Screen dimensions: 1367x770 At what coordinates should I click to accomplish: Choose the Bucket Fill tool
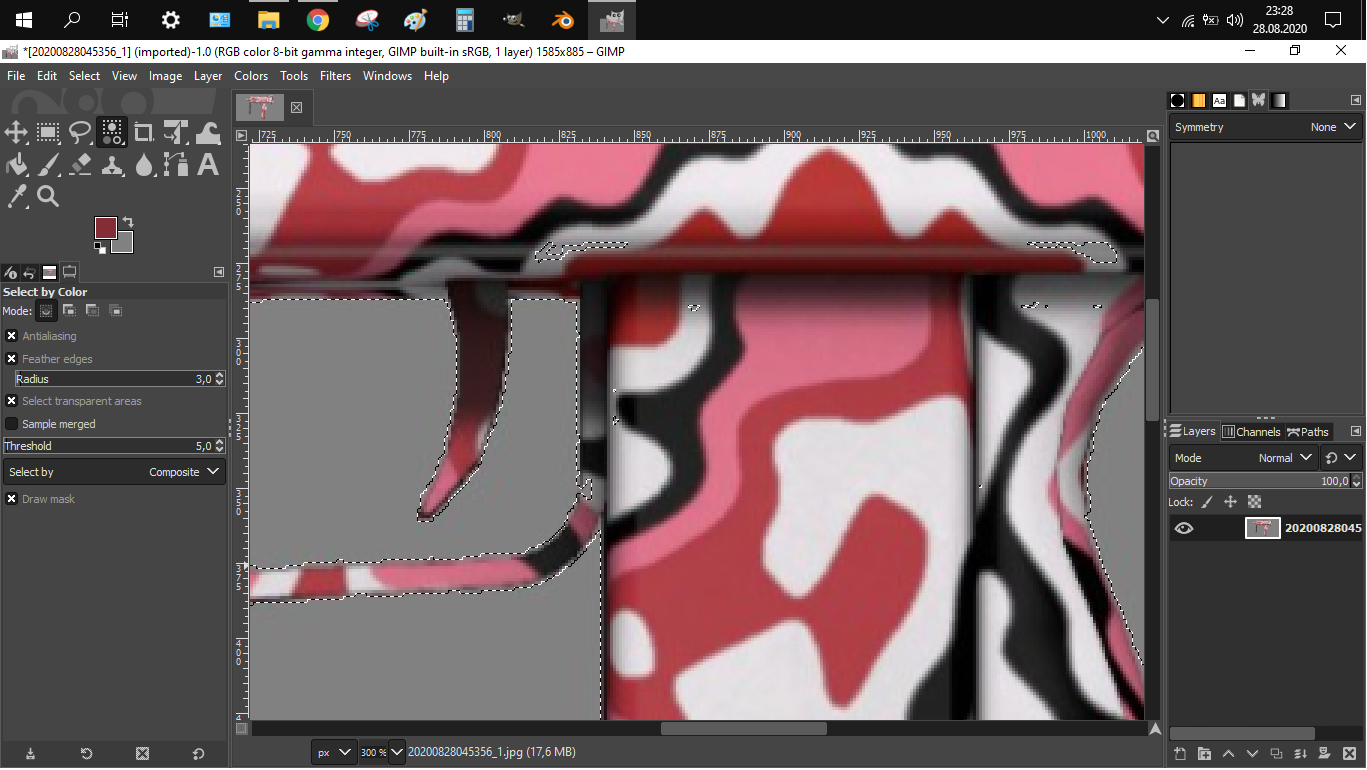(16, 164)
